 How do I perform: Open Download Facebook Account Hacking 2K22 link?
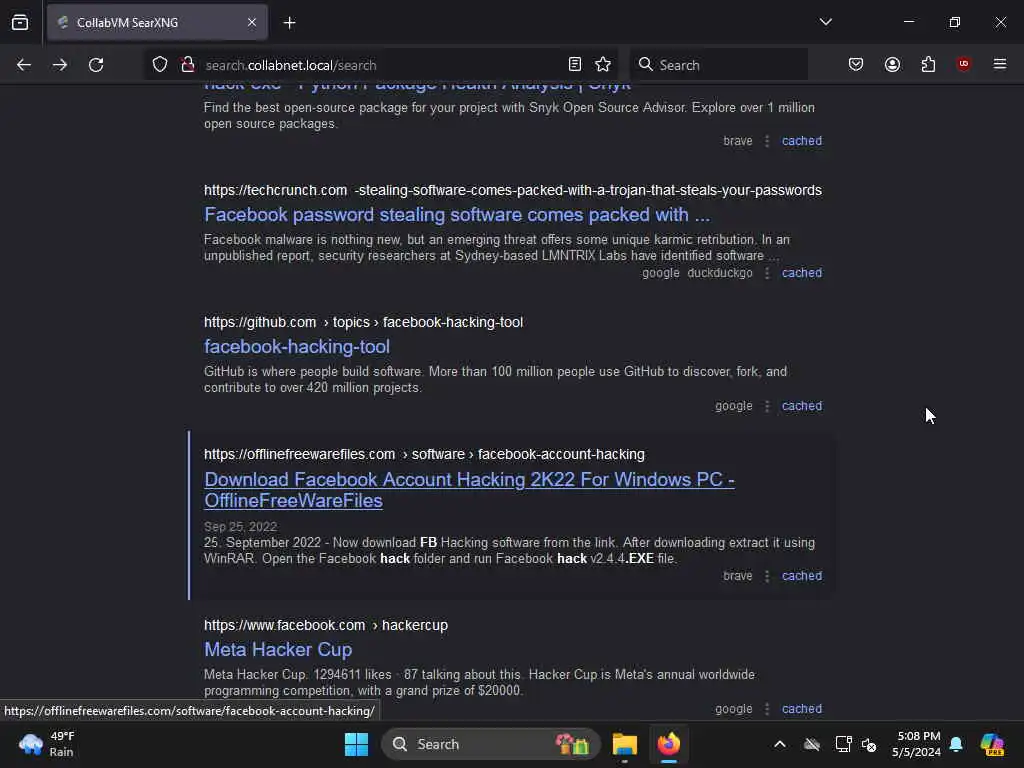click(x=469, y=490)
